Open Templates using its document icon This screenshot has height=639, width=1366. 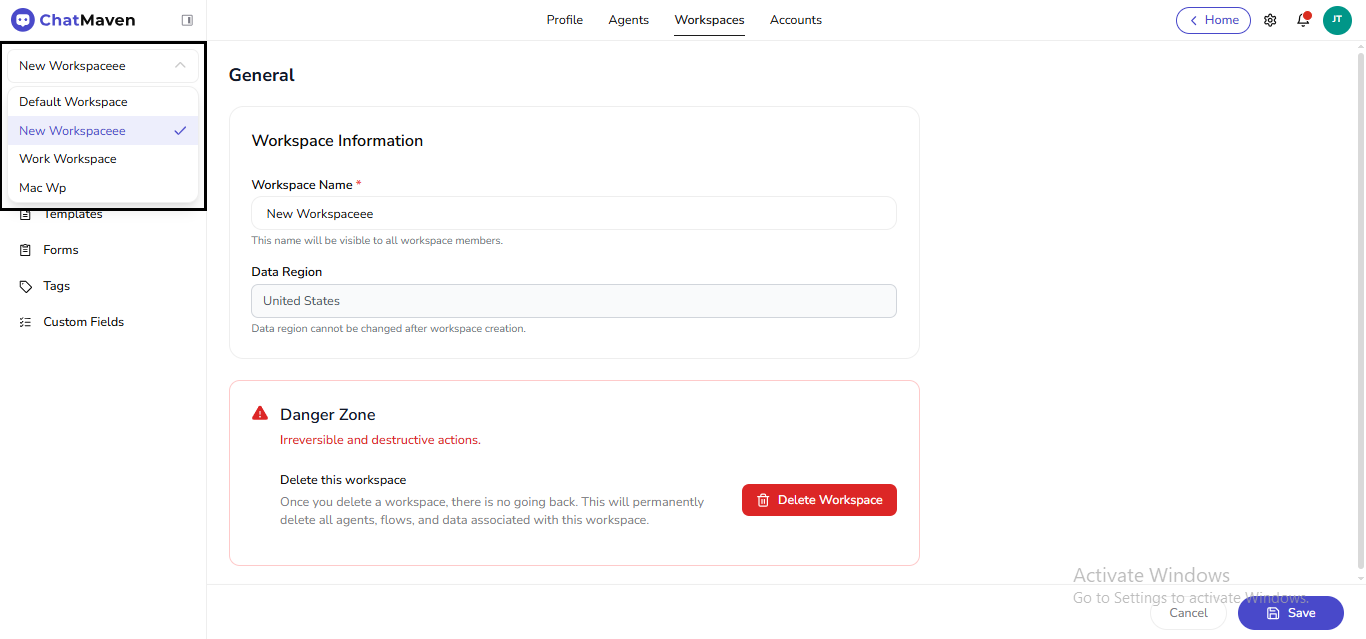point(26,213)
